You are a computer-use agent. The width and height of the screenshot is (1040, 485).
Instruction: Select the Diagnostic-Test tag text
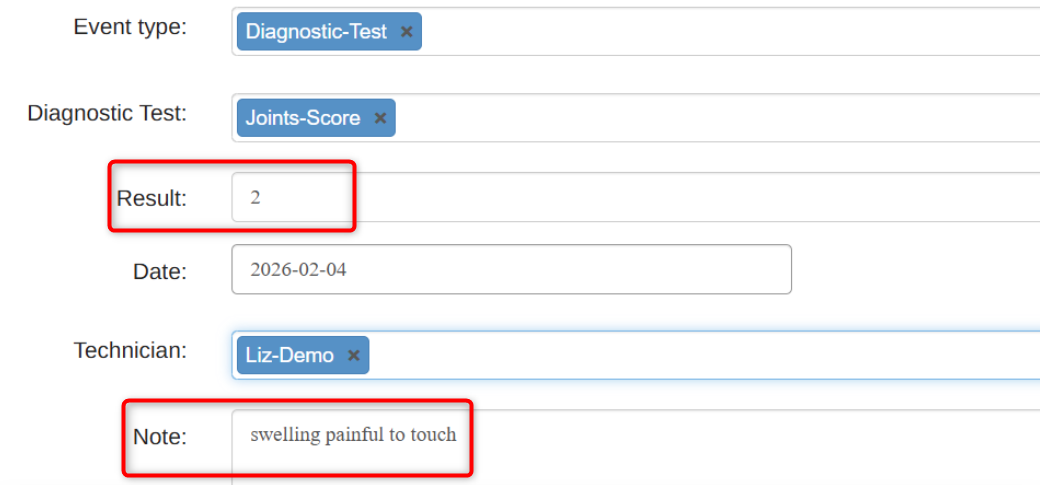pos(316,32)
